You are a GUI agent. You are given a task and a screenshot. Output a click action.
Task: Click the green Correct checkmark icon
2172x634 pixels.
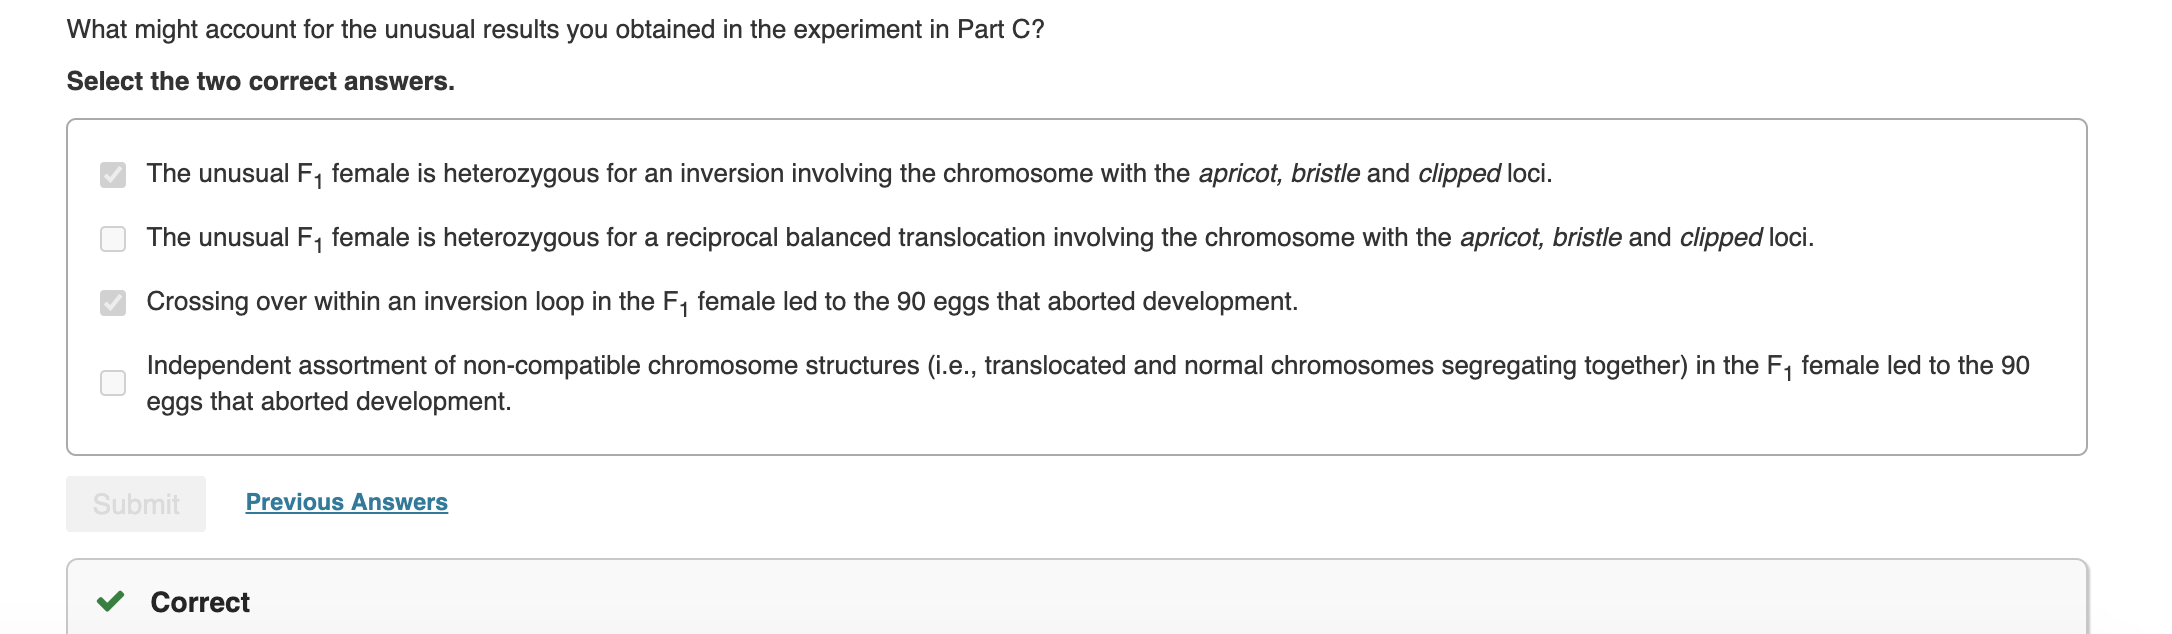coord(110,603)
